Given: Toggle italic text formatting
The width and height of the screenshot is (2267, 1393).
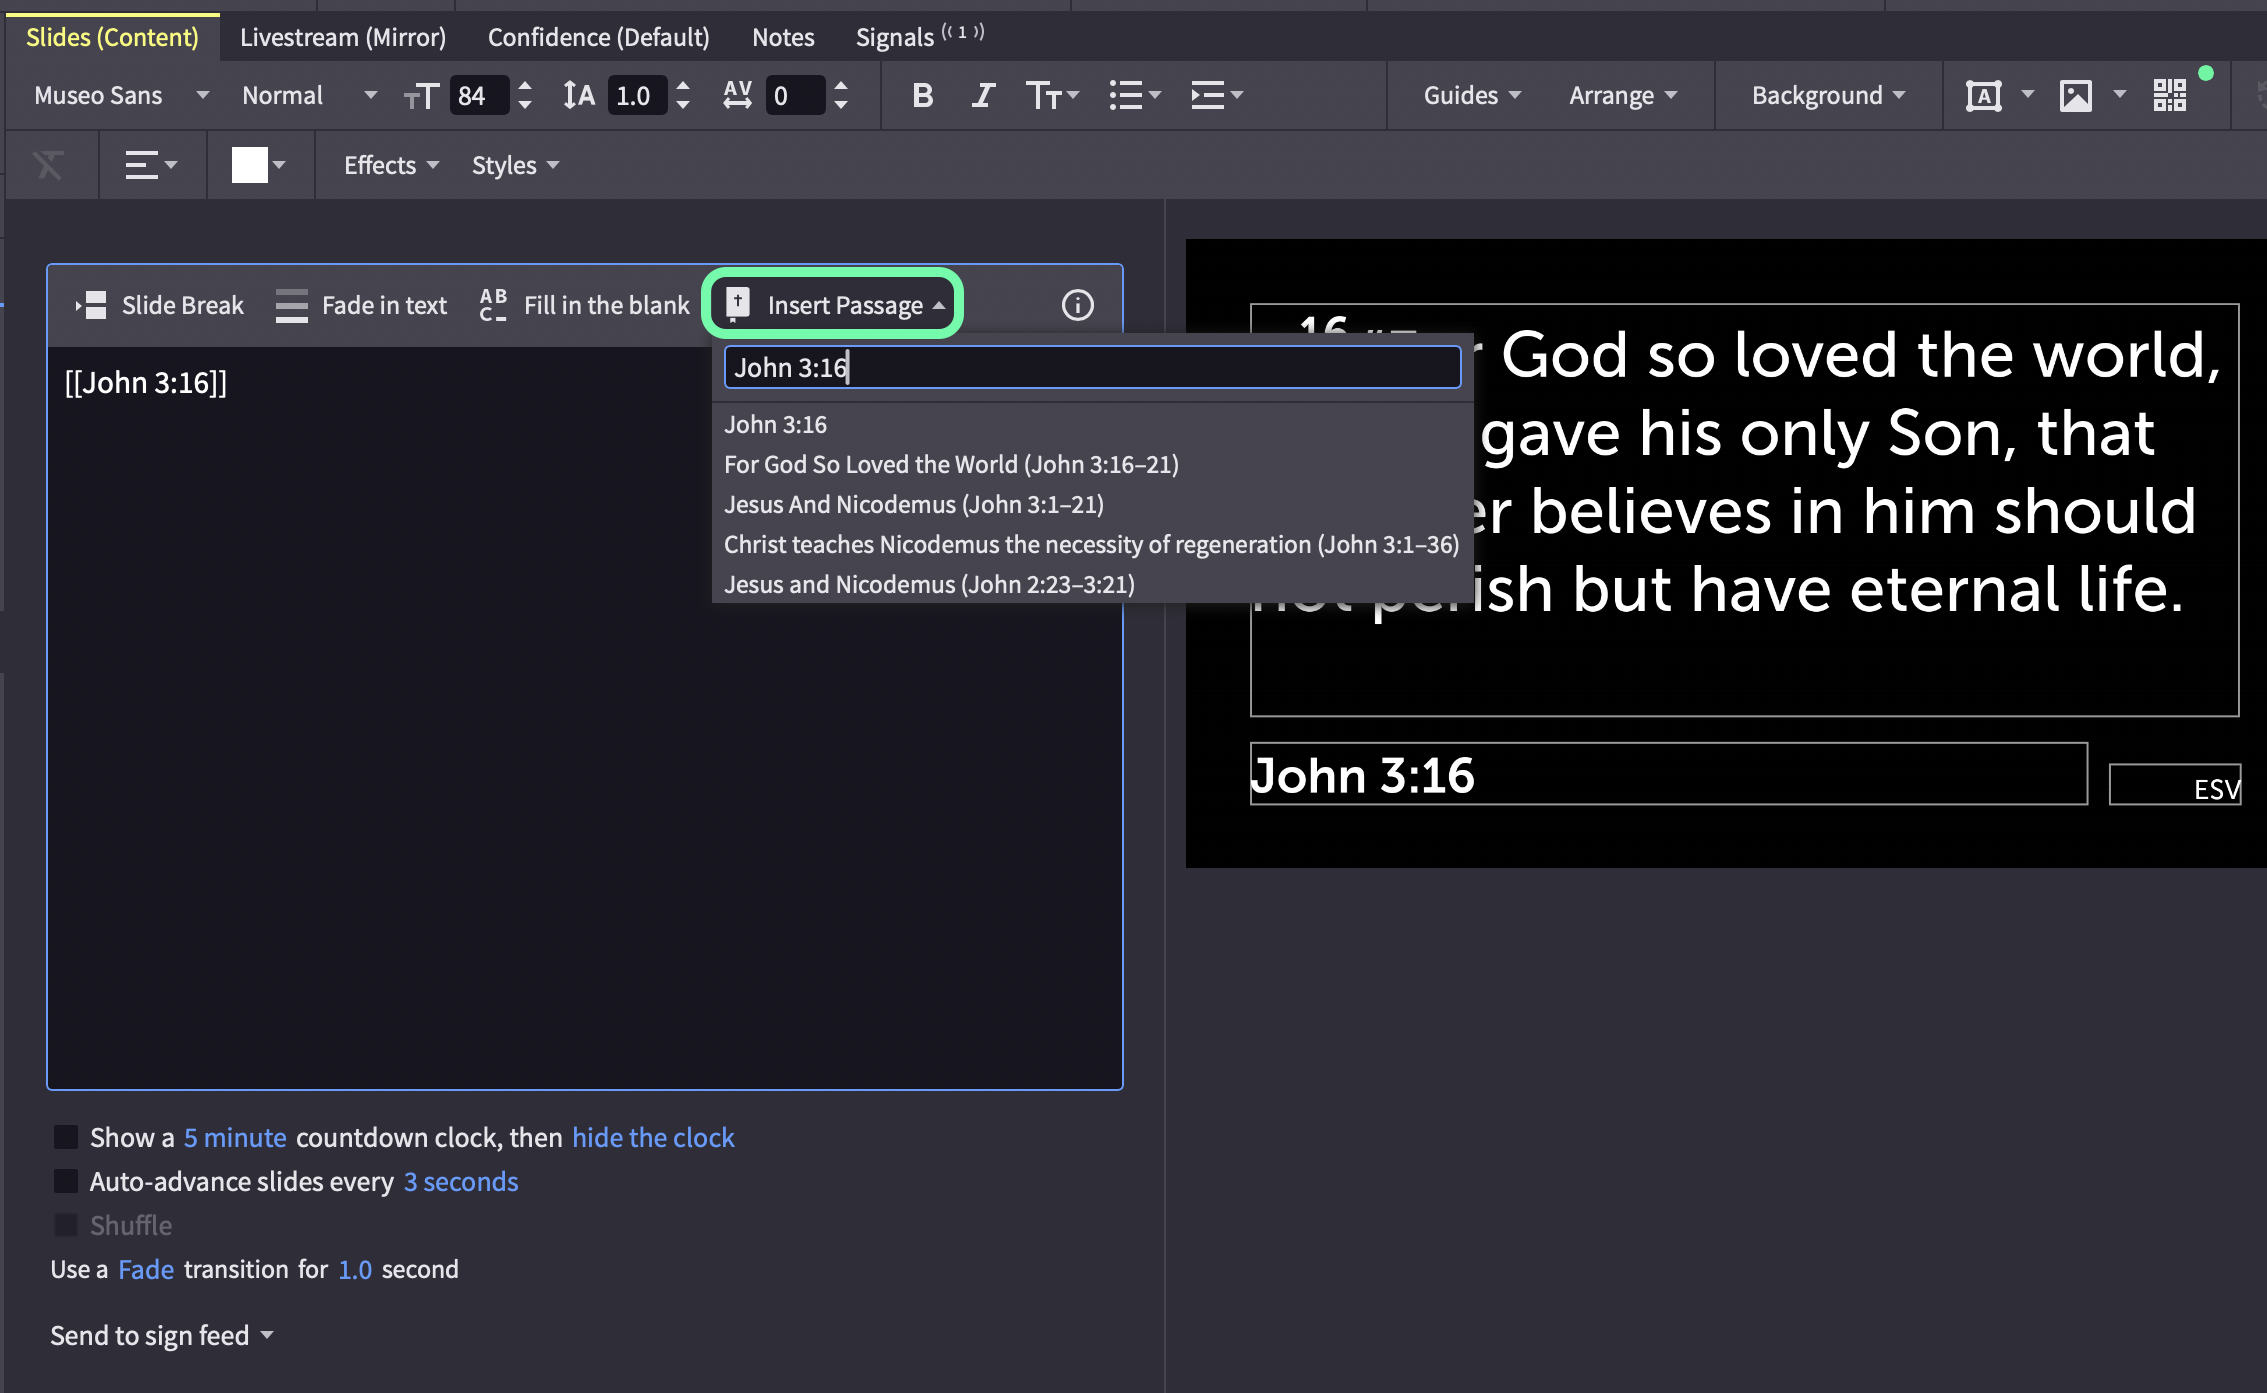Looking at the screenshot, I should [x=982, y=95].
